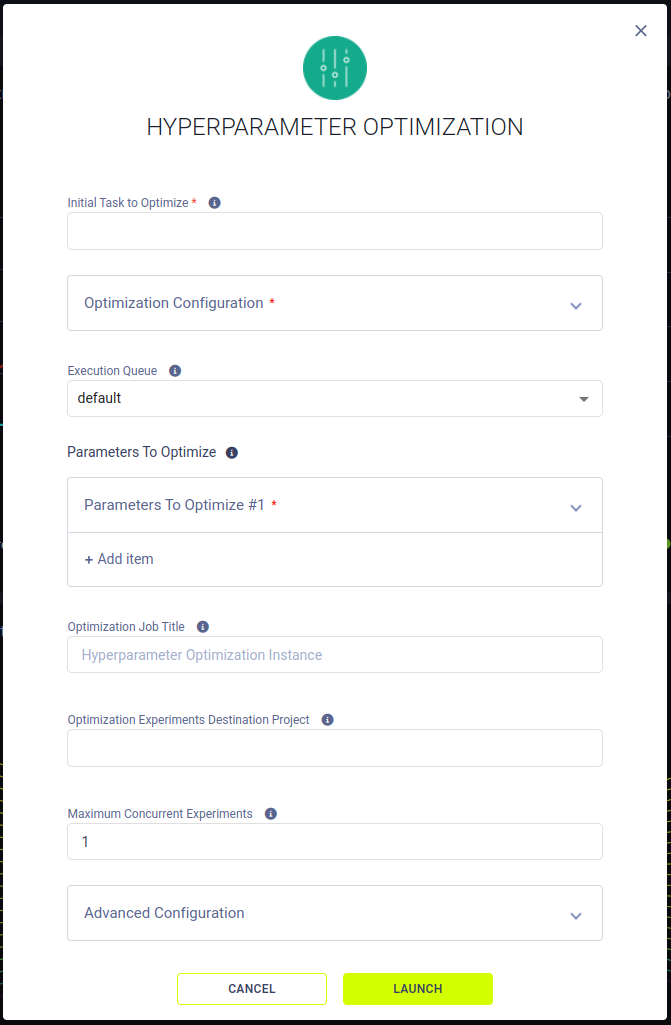This screenshot has width=671, height=1025.
Task: Open the Execution Queue default dropdown
Action: pyautogui.click(x=335, y=398)
